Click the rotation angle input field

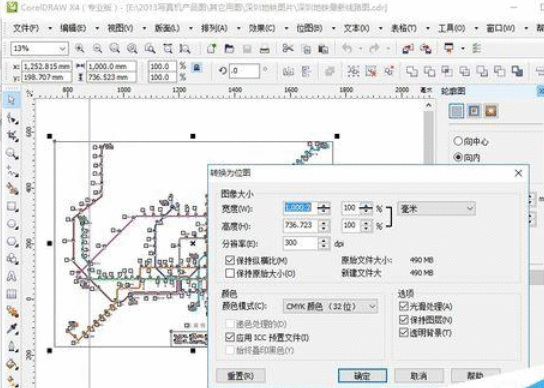click(244, 71)
